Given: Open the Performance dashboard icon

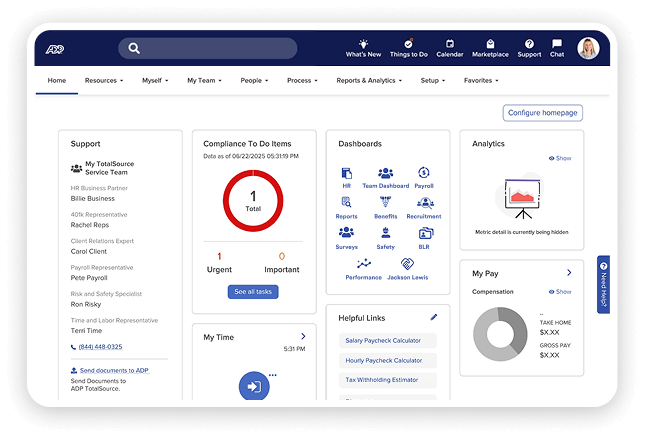Looking at the screenshot, I should coord(364,263).
